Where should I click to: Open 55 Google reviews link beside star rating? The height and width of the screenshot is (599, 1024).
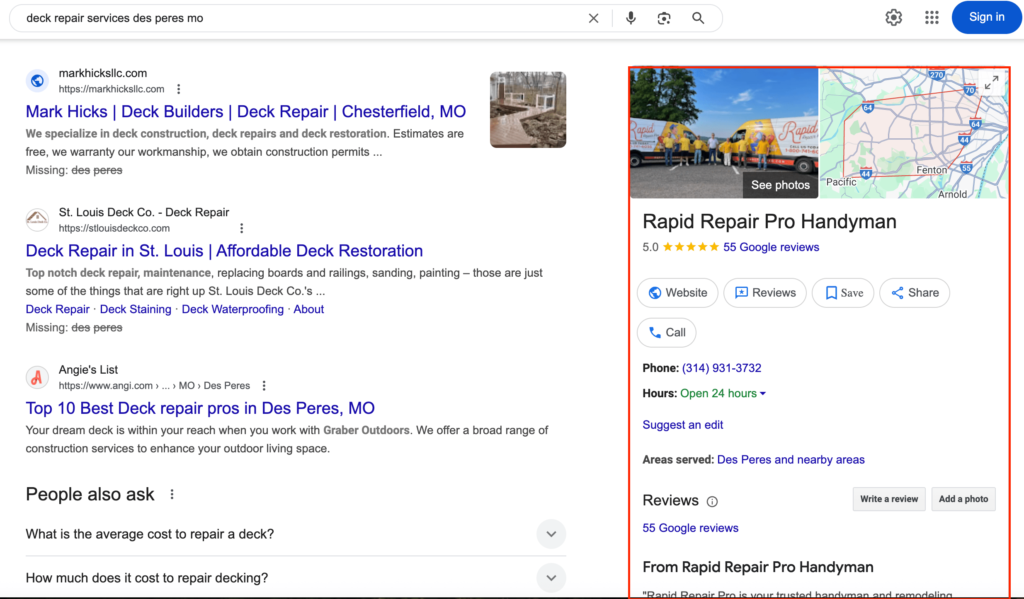tap(771, 247)
